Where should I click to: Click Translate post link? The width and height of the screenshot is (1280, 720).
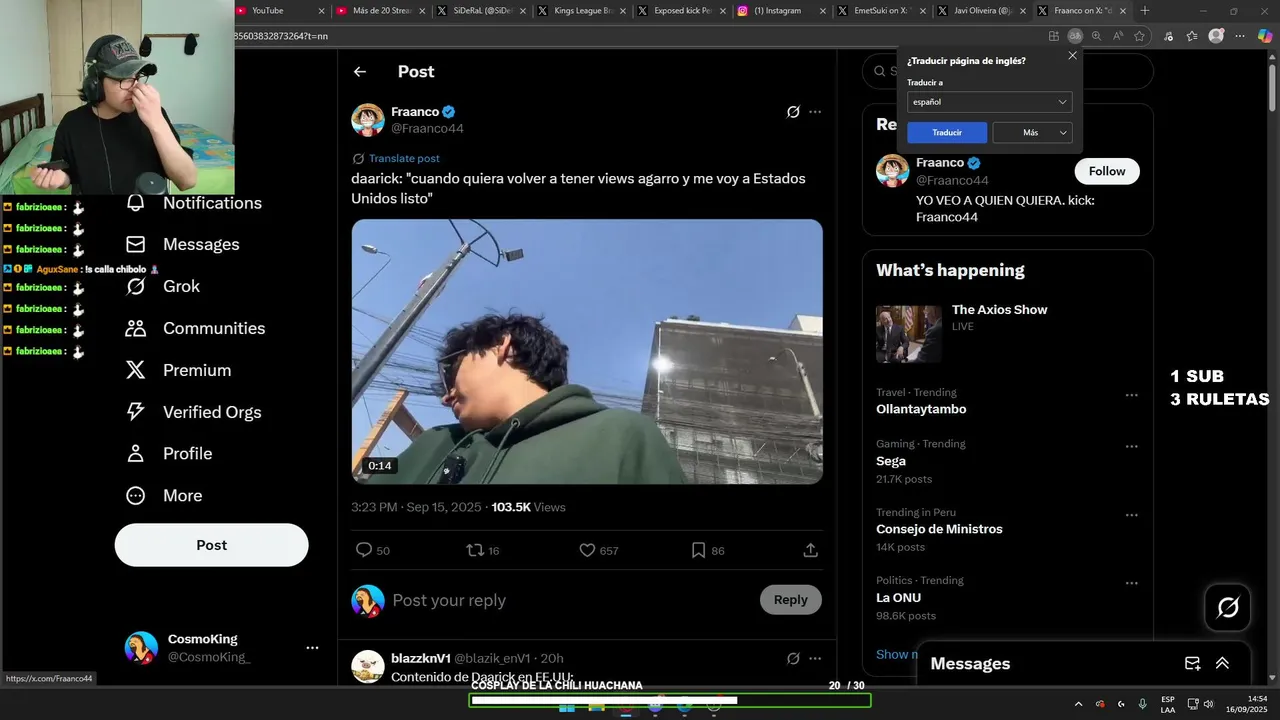tap(404, 158)
